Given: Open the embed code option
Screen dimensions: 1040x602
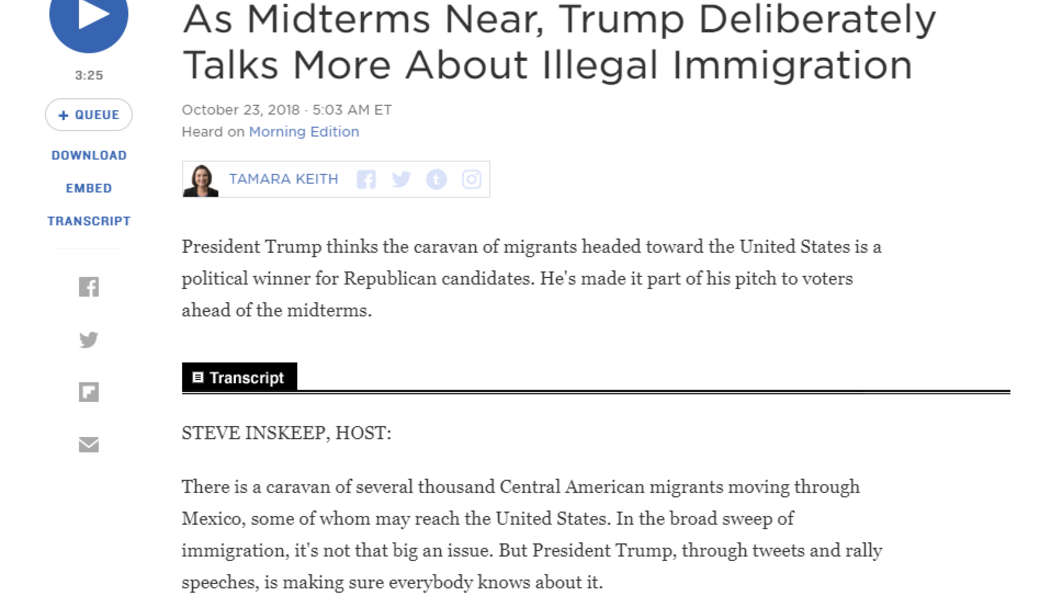Looking at the screenshot, I should click(88, 187).
